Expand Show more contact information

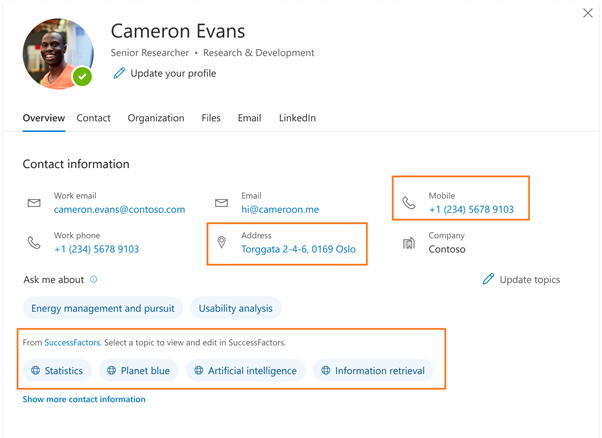[x=84, y=399]
